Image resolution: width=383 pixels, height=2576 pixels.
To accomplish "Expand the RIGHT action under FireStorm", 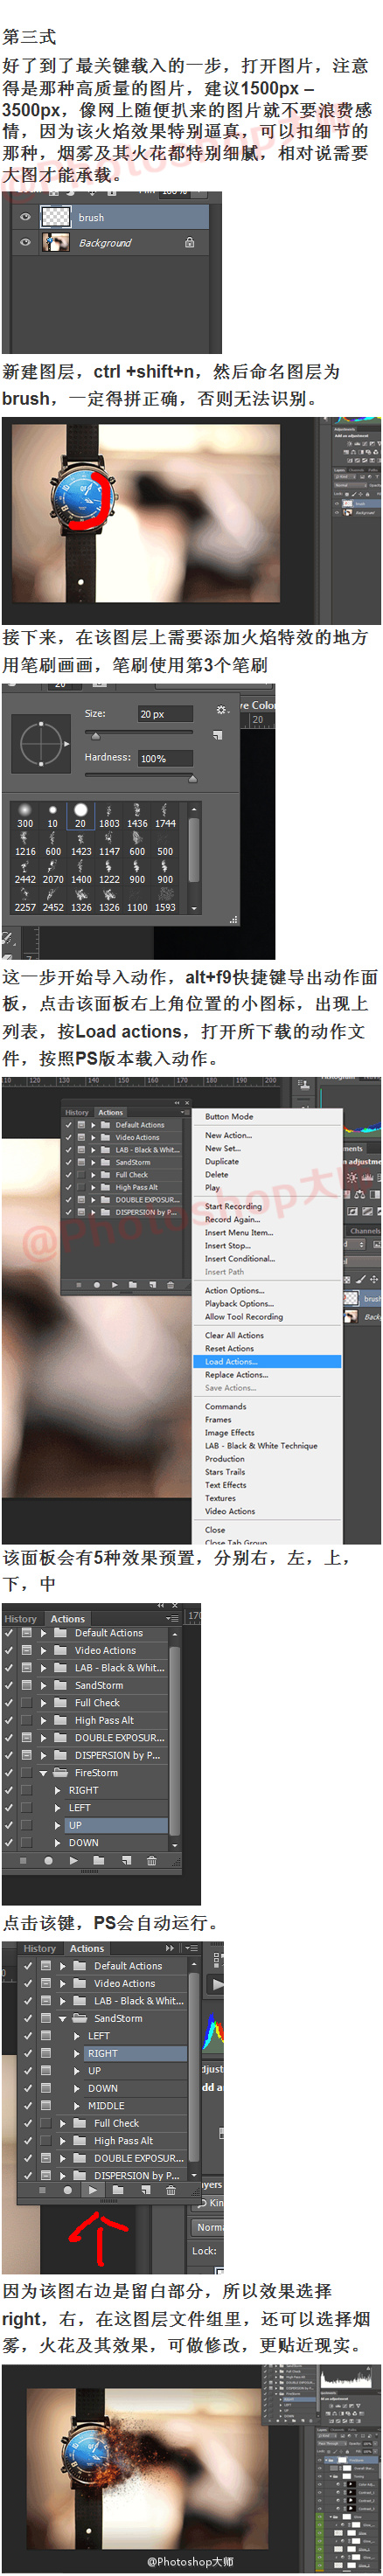I will [x=57, y=1790].
